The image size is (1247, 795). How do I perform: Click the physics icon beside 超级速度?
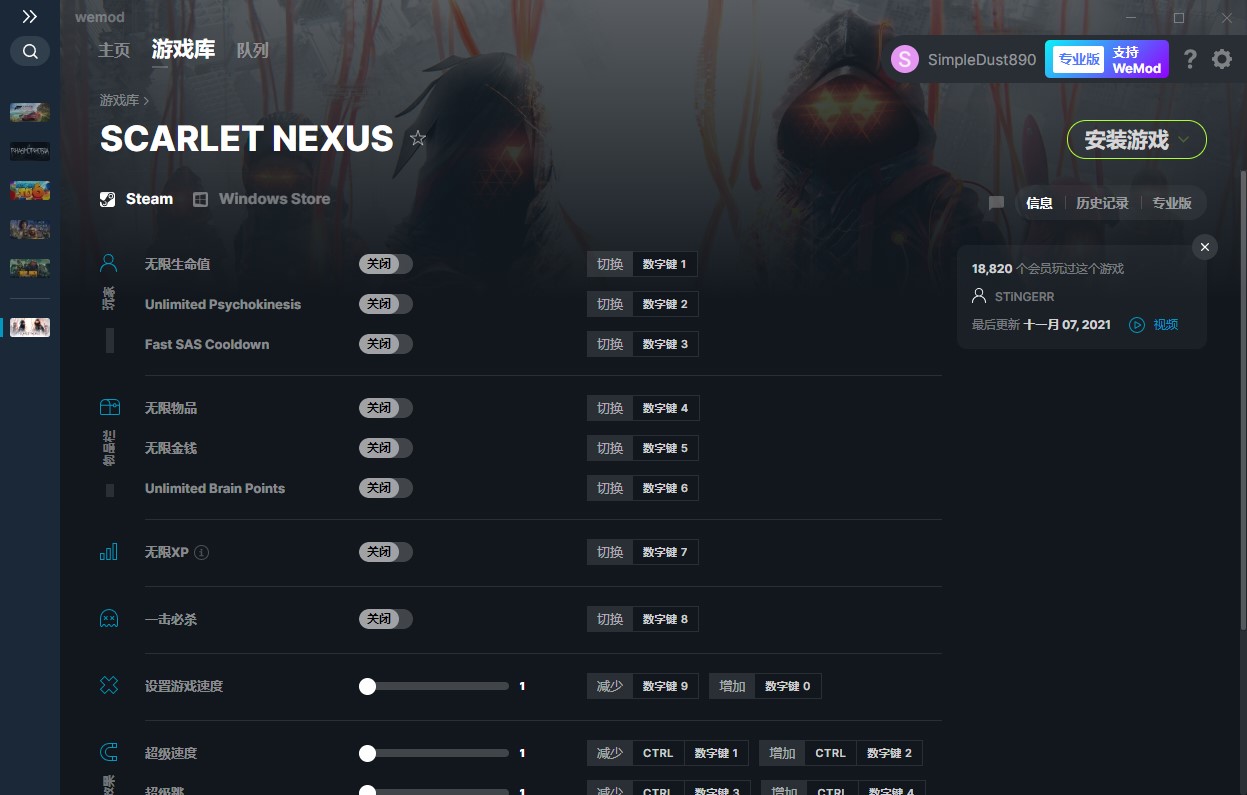109,753
